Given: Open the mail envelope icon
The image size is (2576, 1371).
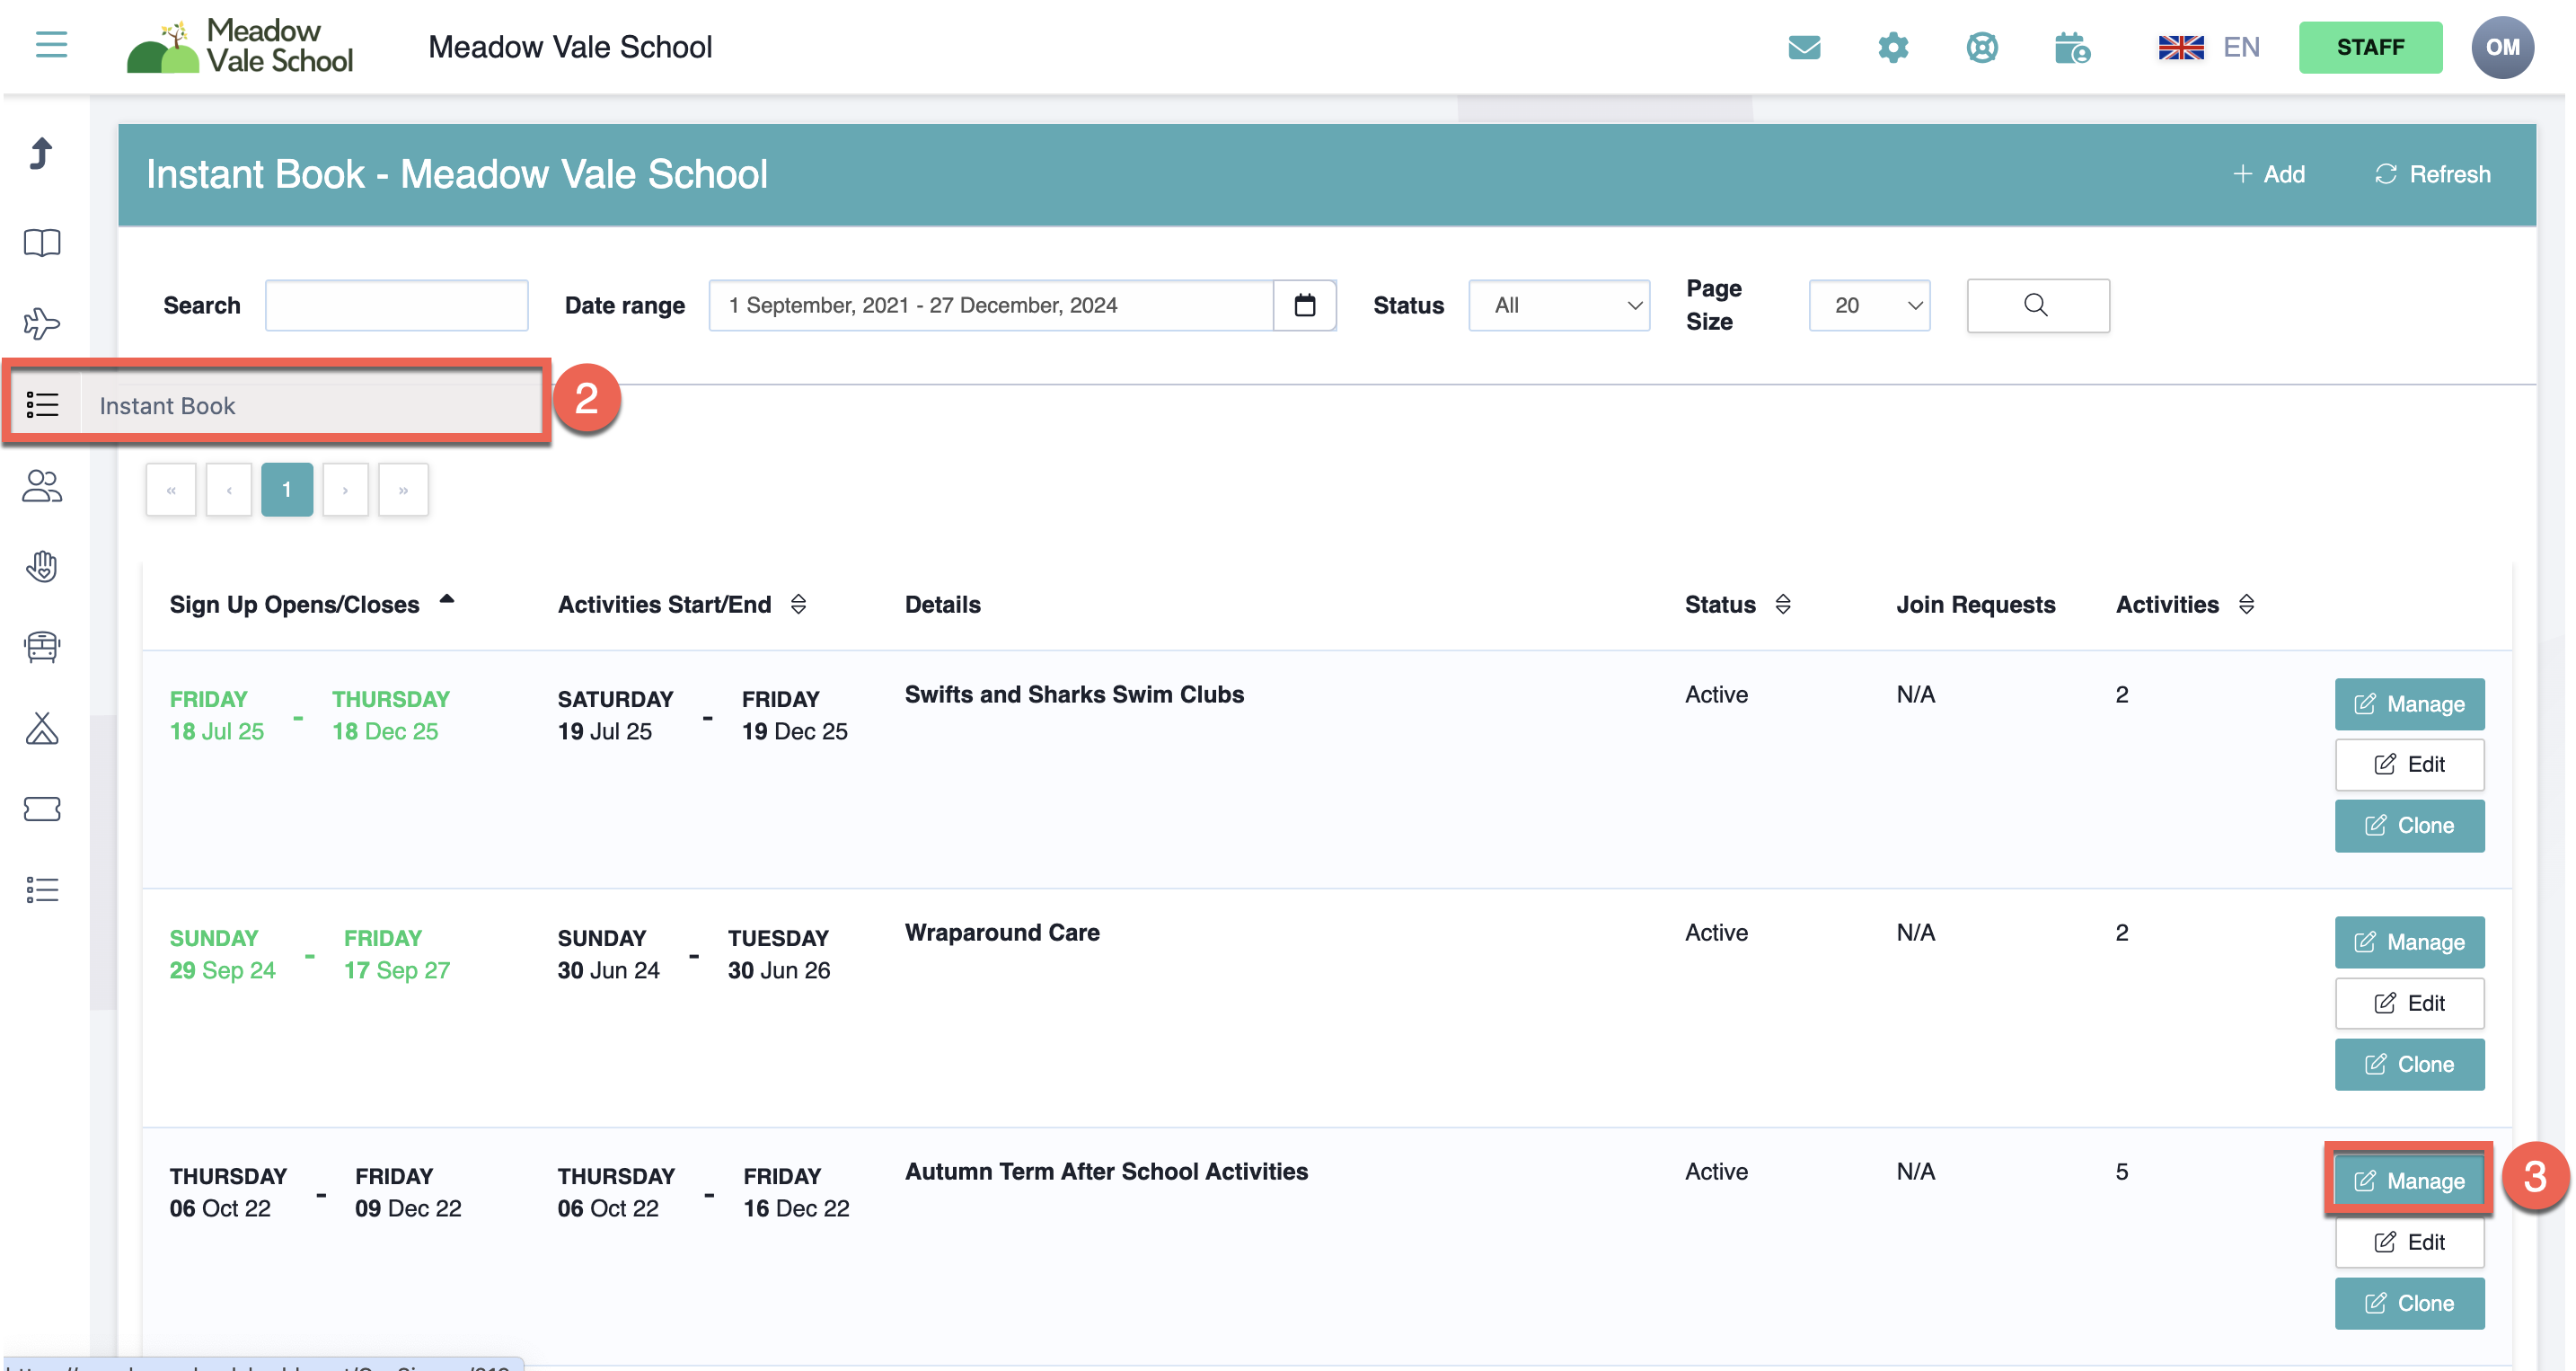Looking at the screenshot, I should (x=1803, y=47).
